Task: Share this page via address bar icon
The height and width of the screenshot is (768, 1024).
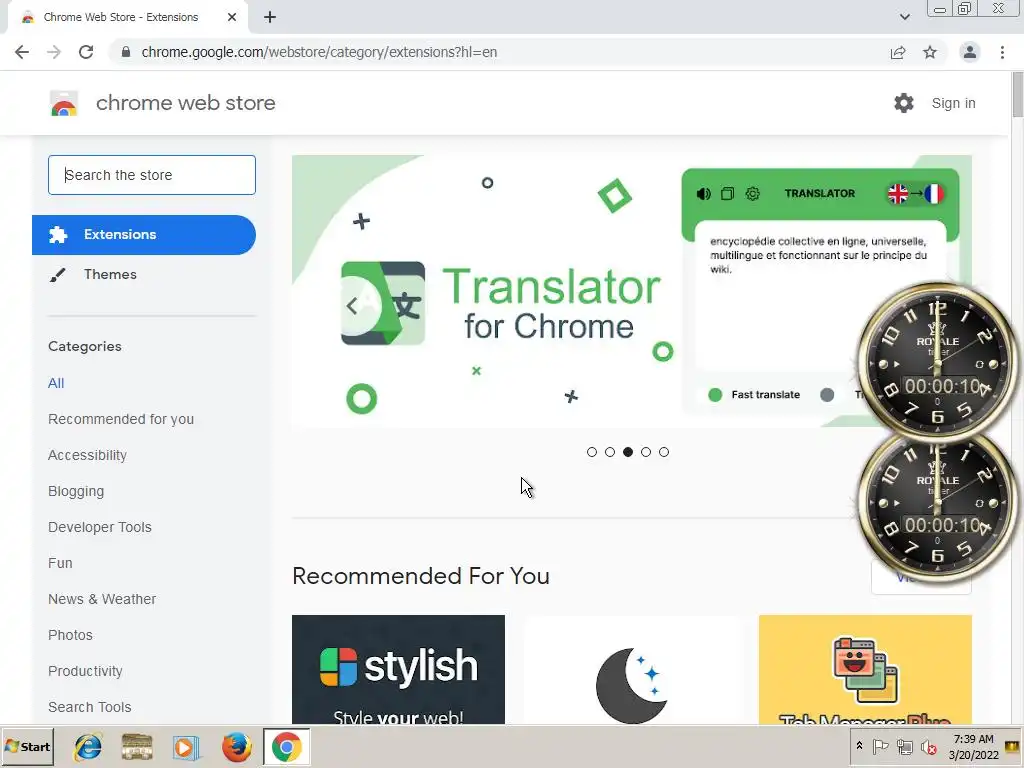Action: pos(898,52)
